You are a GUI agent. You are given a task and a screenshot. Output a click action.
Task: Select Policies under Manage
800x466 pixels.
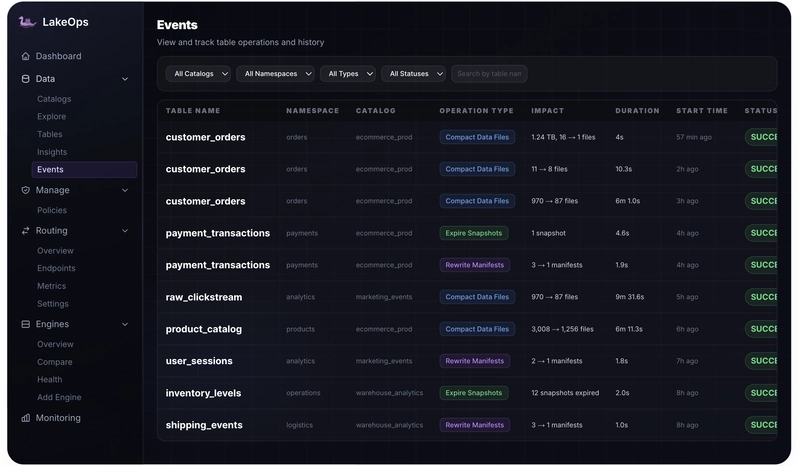tap(52, 210)
